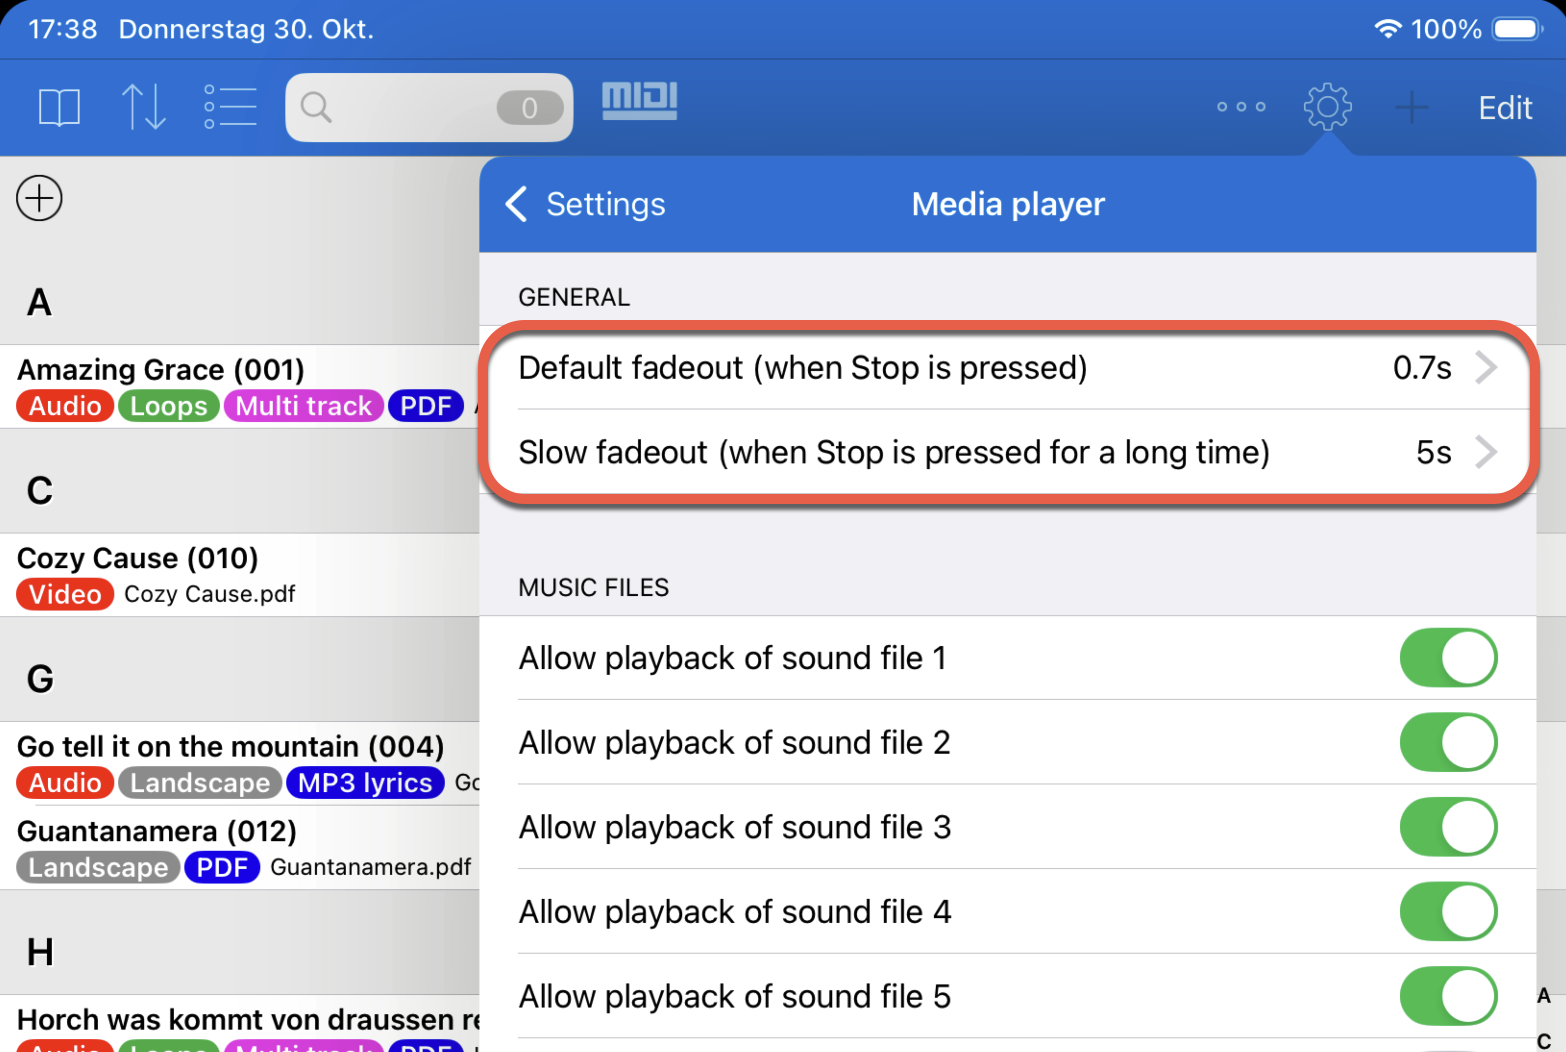The height and width of the screenshot is (1052, 1566).
Task: Tap the sort up-down arrows icon
Action: pyautogui.click(x=143, y=107)
